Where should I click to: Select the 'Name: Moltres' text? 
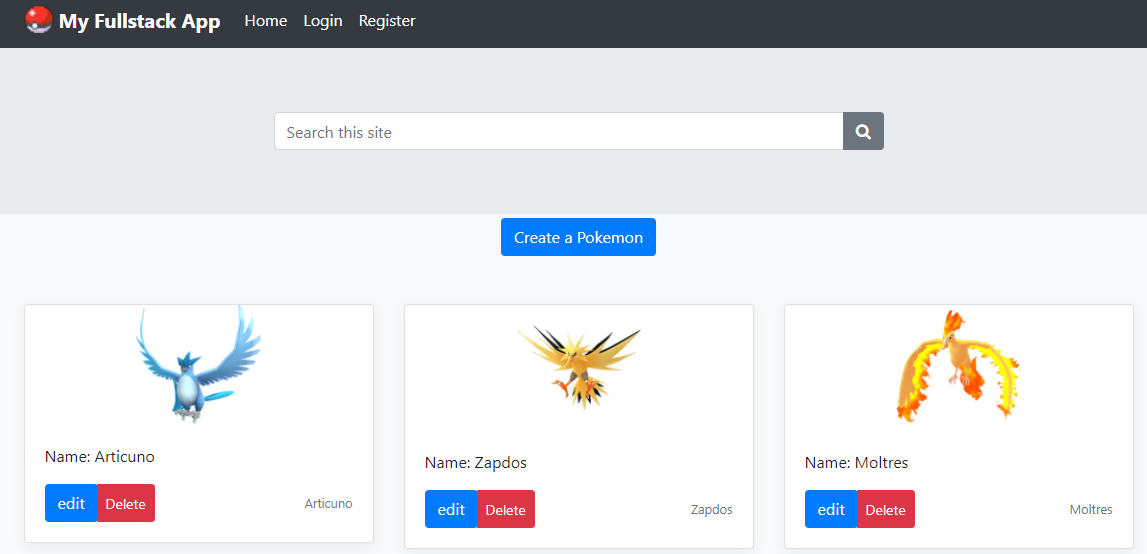point(857,463)
